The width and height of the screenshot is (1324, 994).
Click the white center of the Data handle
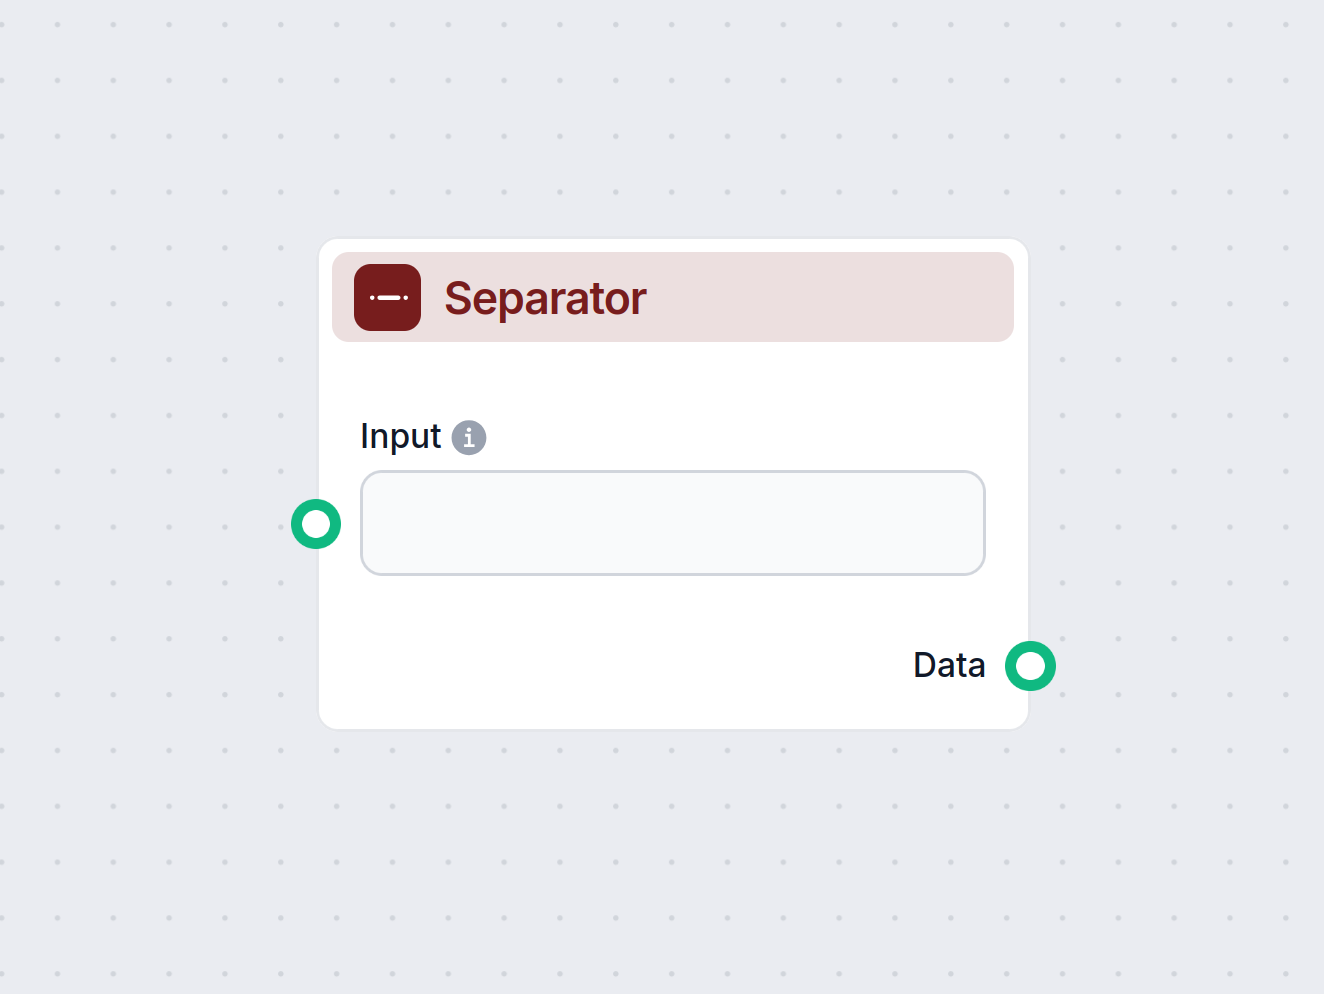[1030, 666]
